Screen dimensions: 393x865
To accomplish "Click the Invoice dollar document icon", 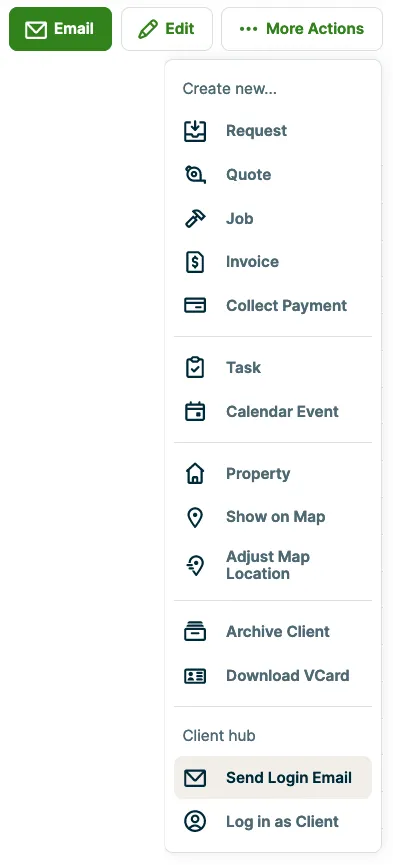I will click(x=195, y=261).
